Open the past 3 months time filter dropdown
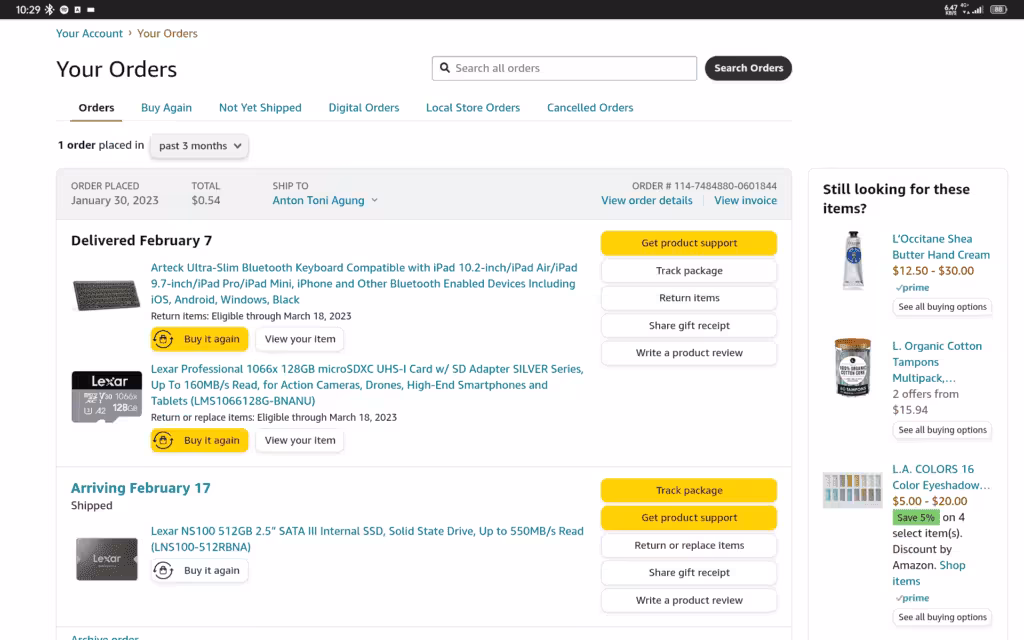 (x=199, y=146)
